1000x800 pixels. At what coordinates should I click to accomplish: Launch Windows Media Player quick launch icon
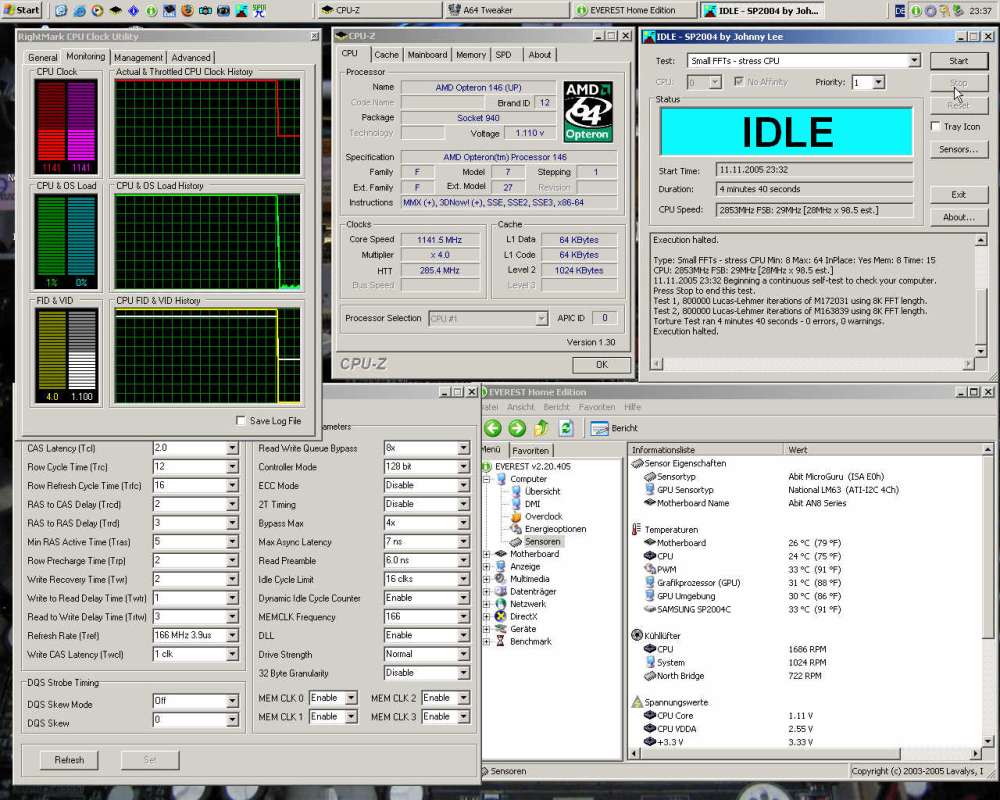point(97,10)
